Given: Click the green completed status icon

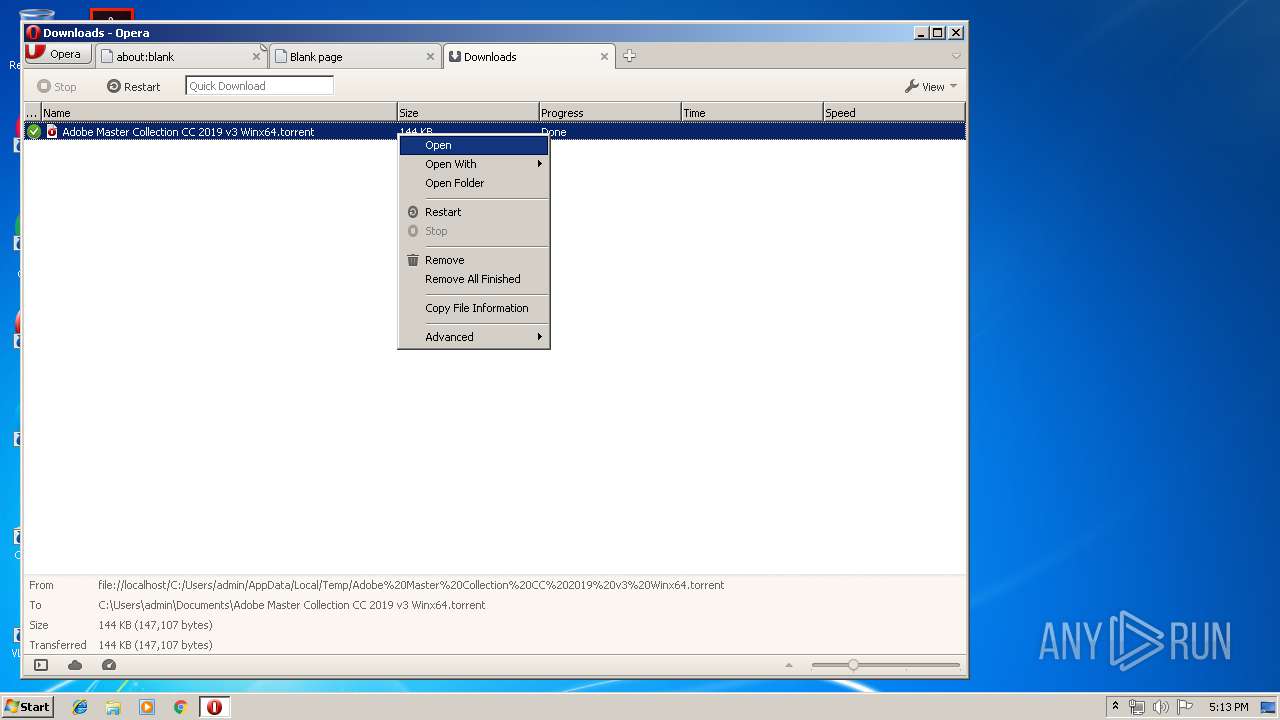Looking at the screenshot, I should tap(34, 132).
